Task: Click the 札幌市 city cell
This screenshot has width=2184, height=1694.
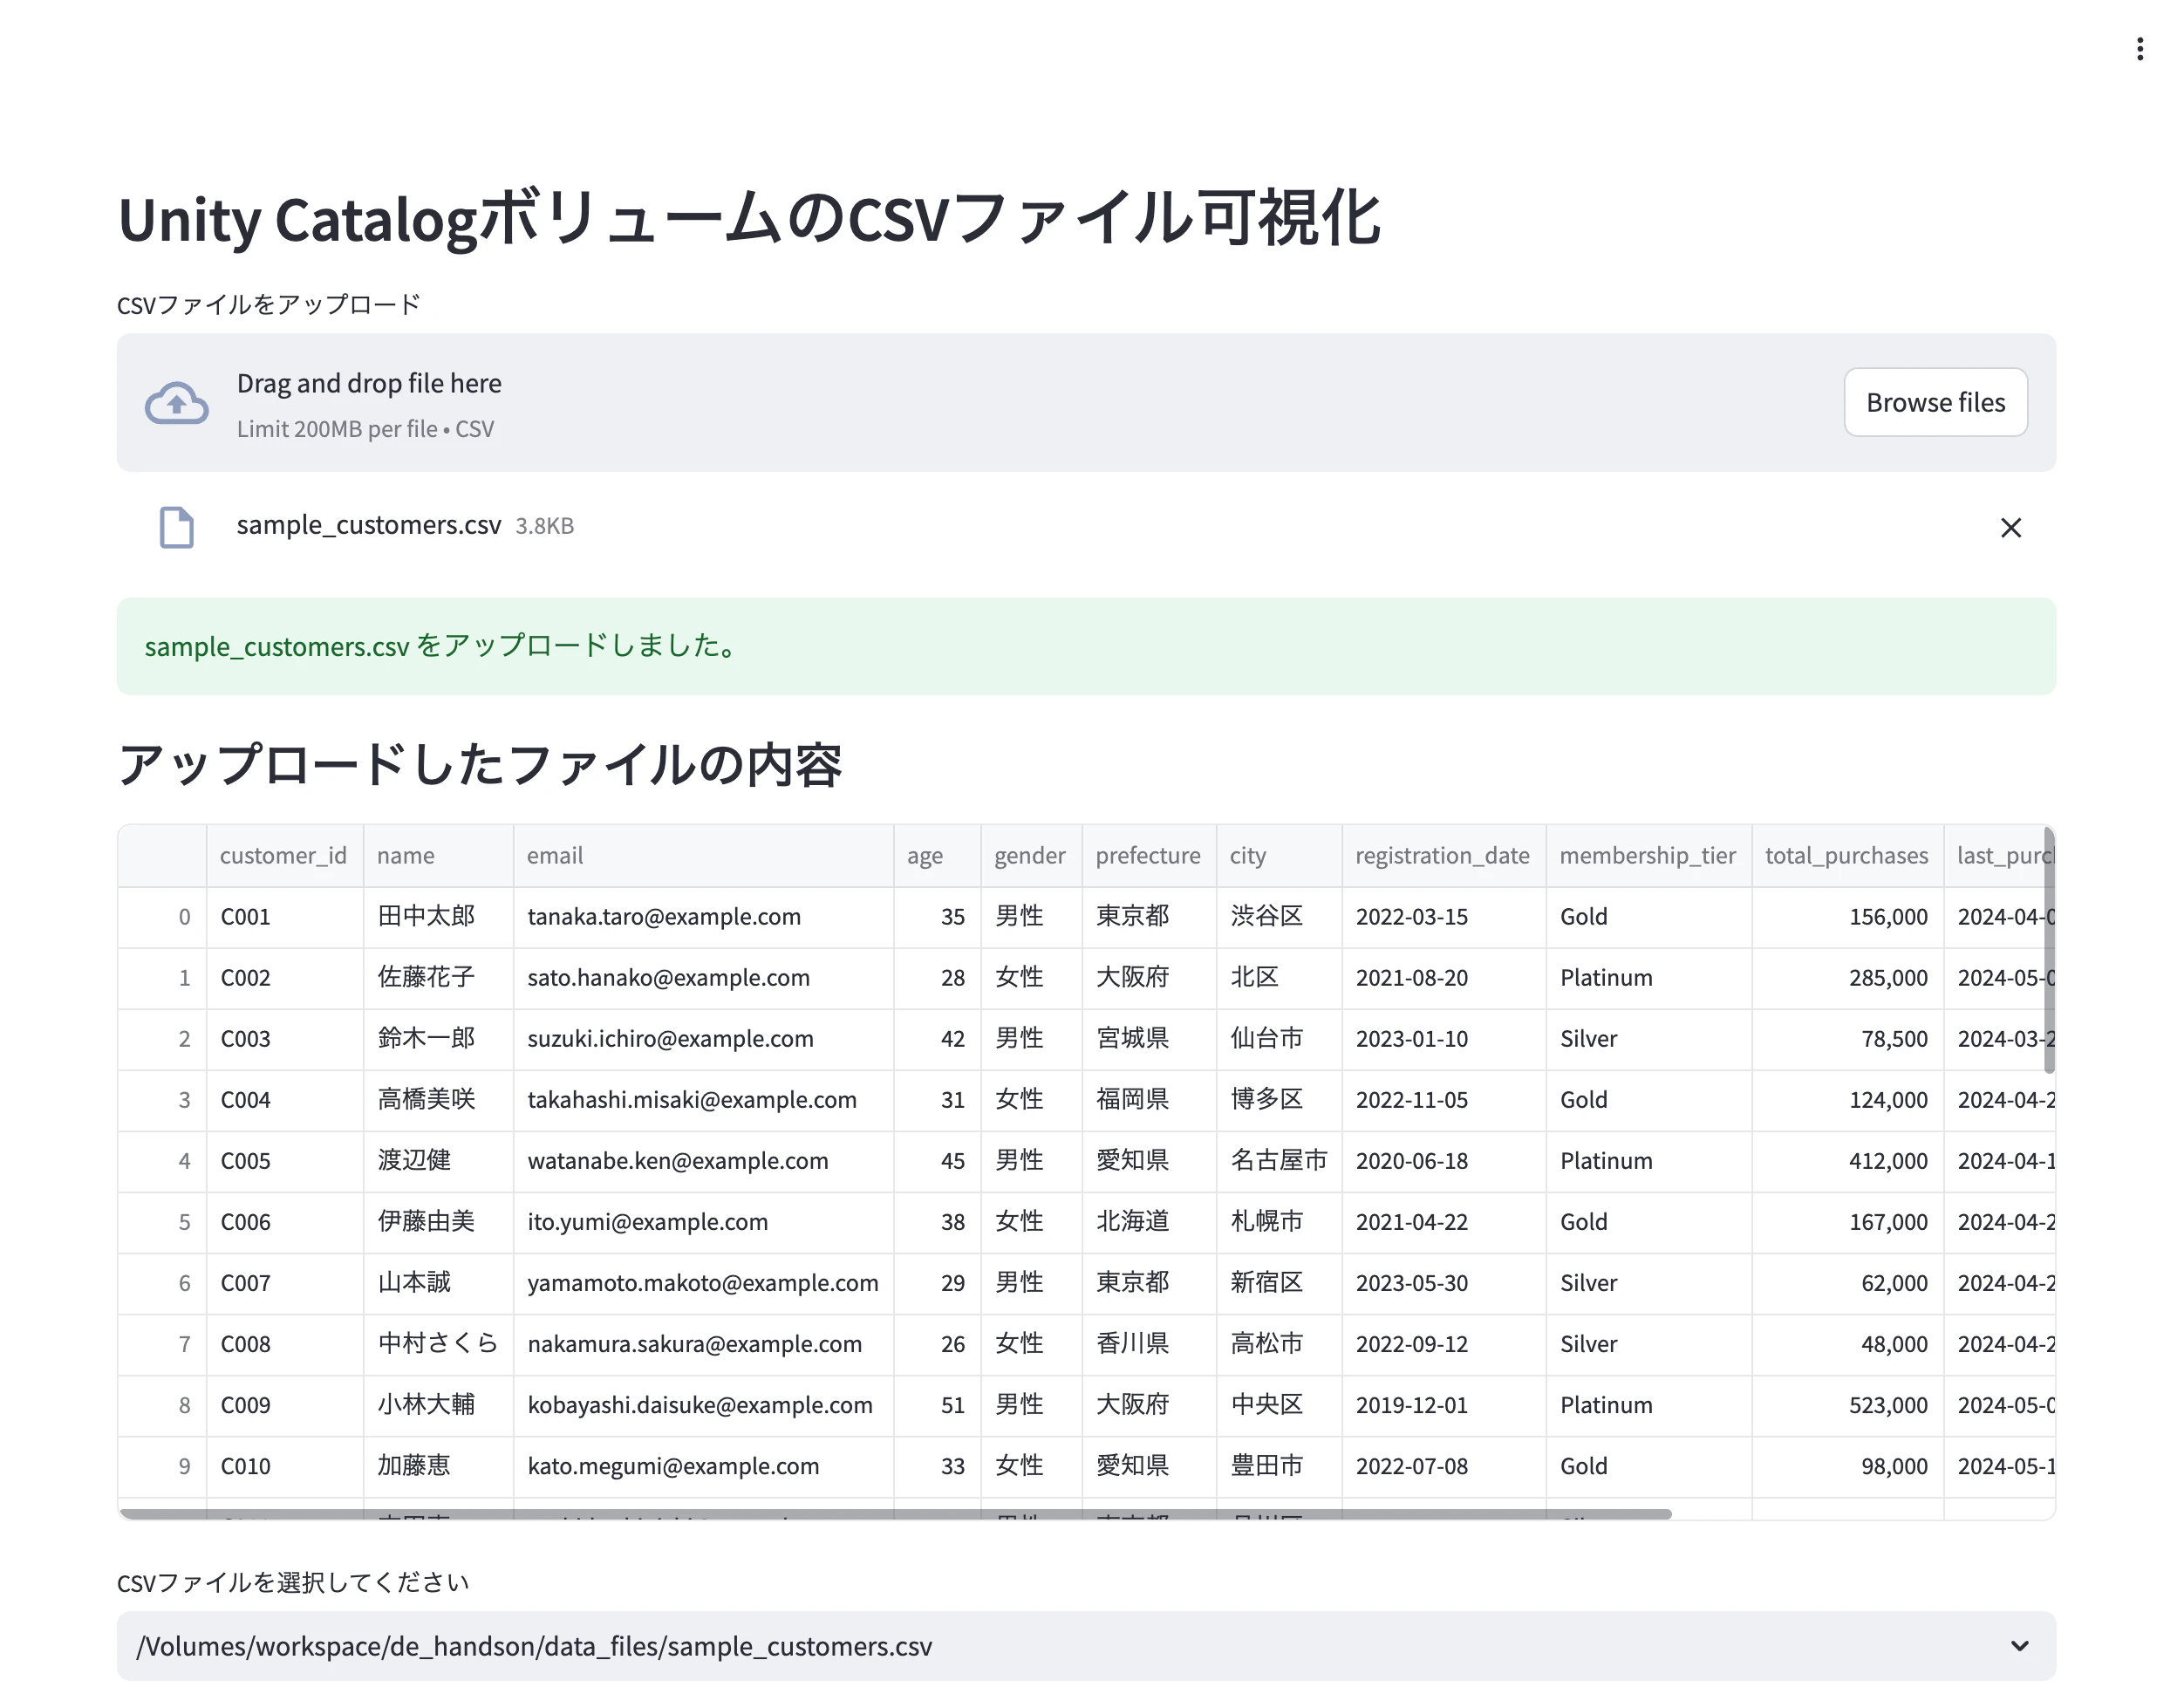Action: tap(1279, 1221)
